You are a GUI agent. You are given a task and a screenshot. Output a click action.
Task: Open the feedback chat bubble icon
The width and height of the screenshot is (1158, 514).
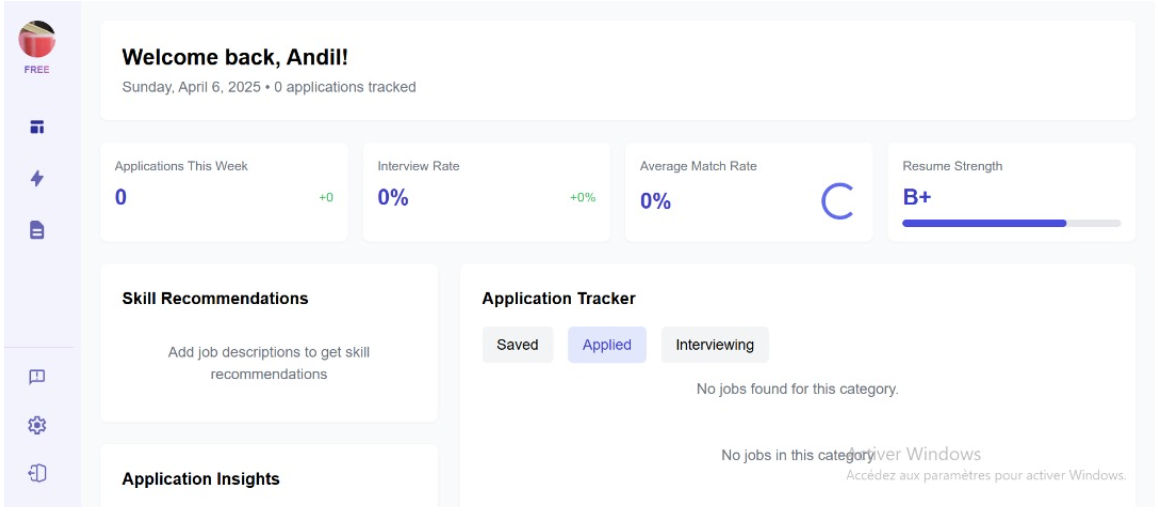coord(37,377)
